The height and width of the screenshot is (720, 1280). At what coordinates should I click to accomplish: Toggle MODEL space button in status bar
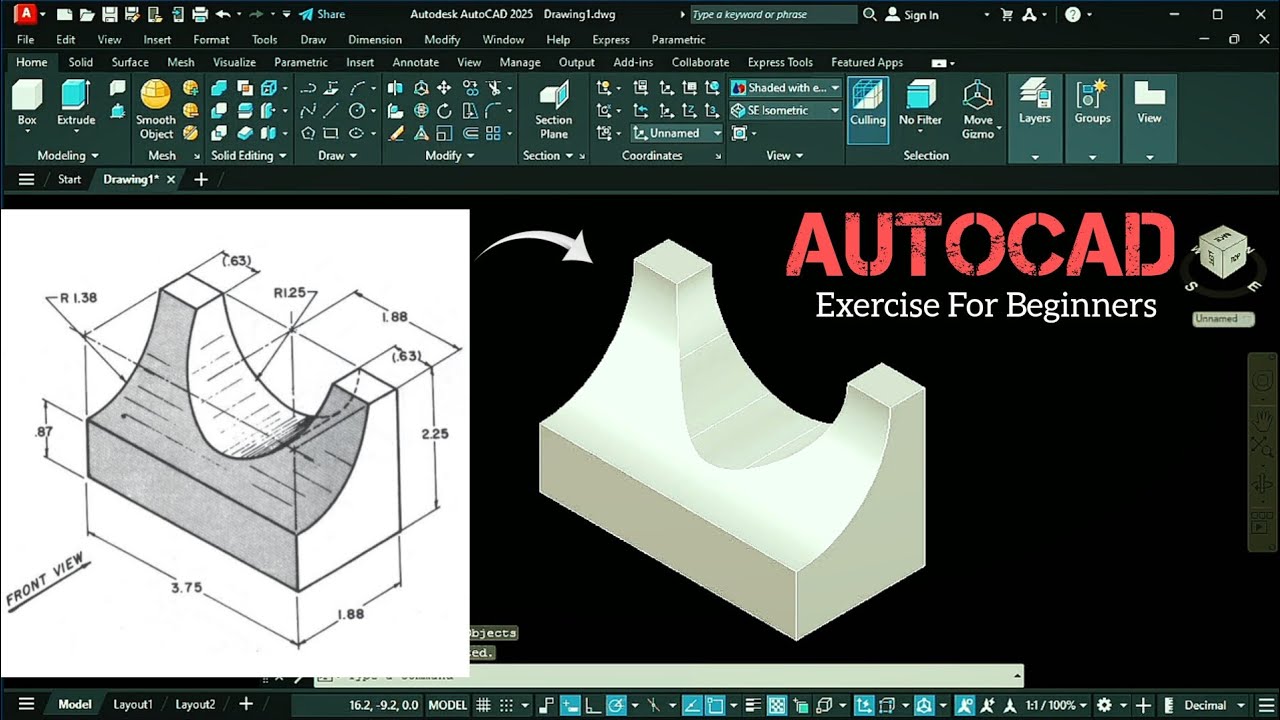click(448, 705)
